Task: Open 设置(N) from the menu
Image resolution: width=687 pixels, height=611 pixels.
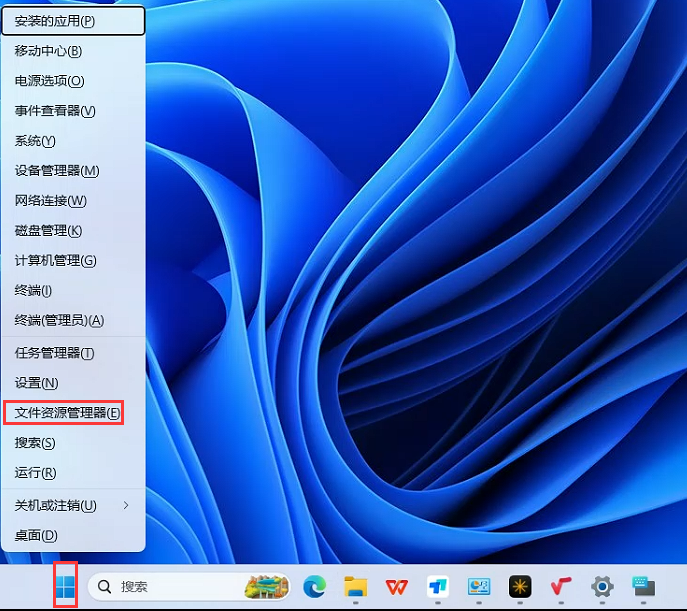Action: point(73,383)
